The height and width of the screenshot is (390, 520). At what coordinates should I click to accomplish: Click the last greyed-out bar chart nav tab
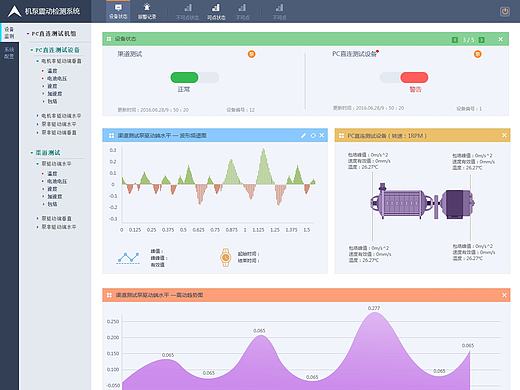(x=279, y=11)
